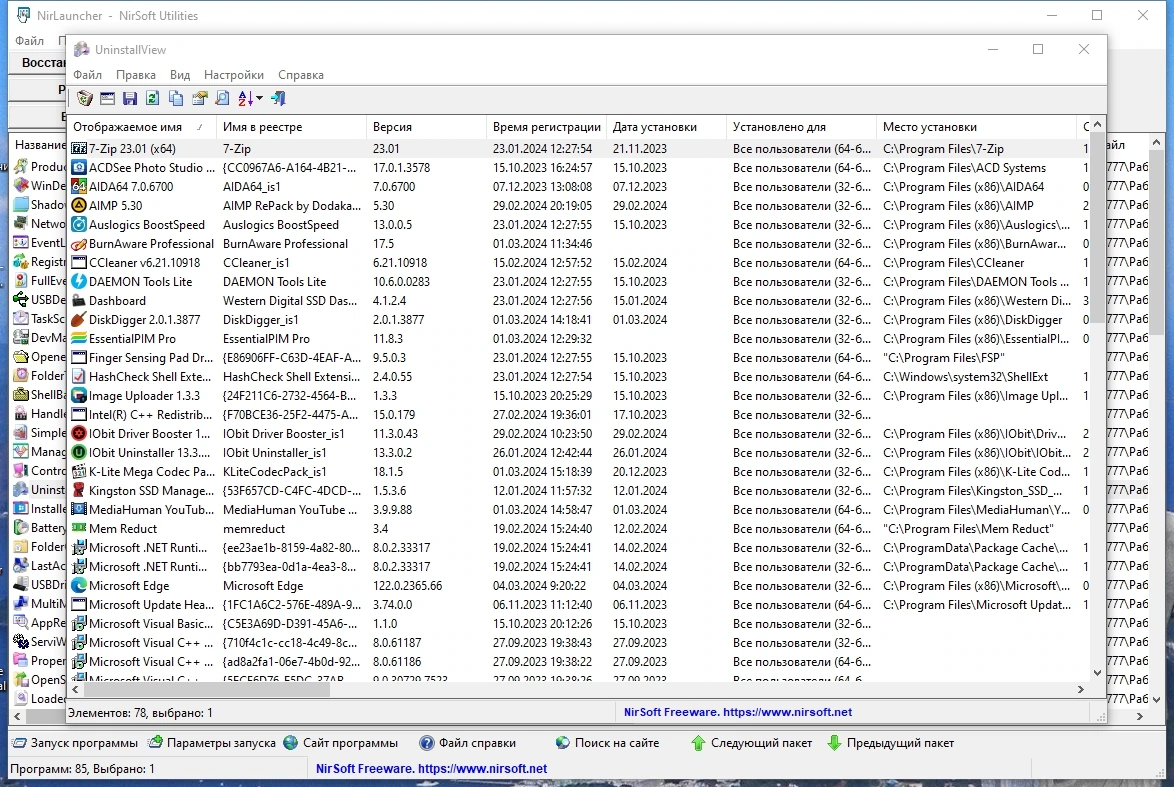Click the BurnAware Professional row icon
This screenshot has width=1174, height=787.
tap(79, 243)
